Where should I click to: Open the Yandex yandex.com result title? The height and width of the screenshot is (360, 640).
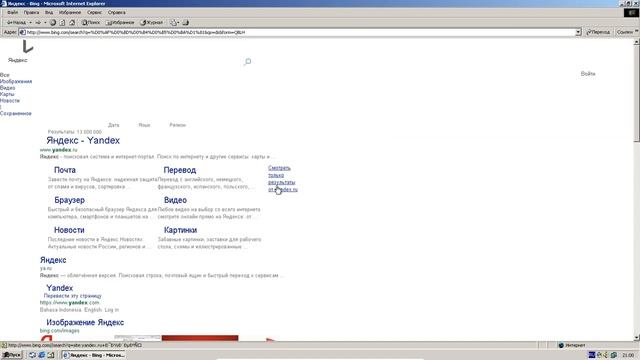point(60,288)
